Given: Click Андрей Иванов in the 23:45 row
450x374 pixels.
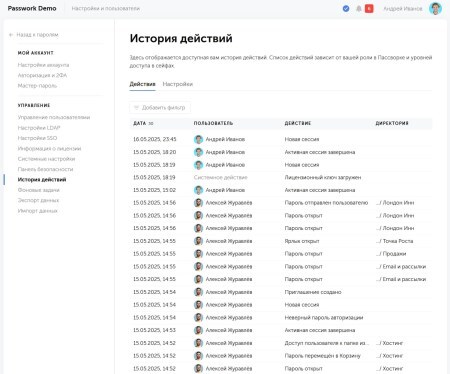Looking at the screenshot, I should point(225,139).
